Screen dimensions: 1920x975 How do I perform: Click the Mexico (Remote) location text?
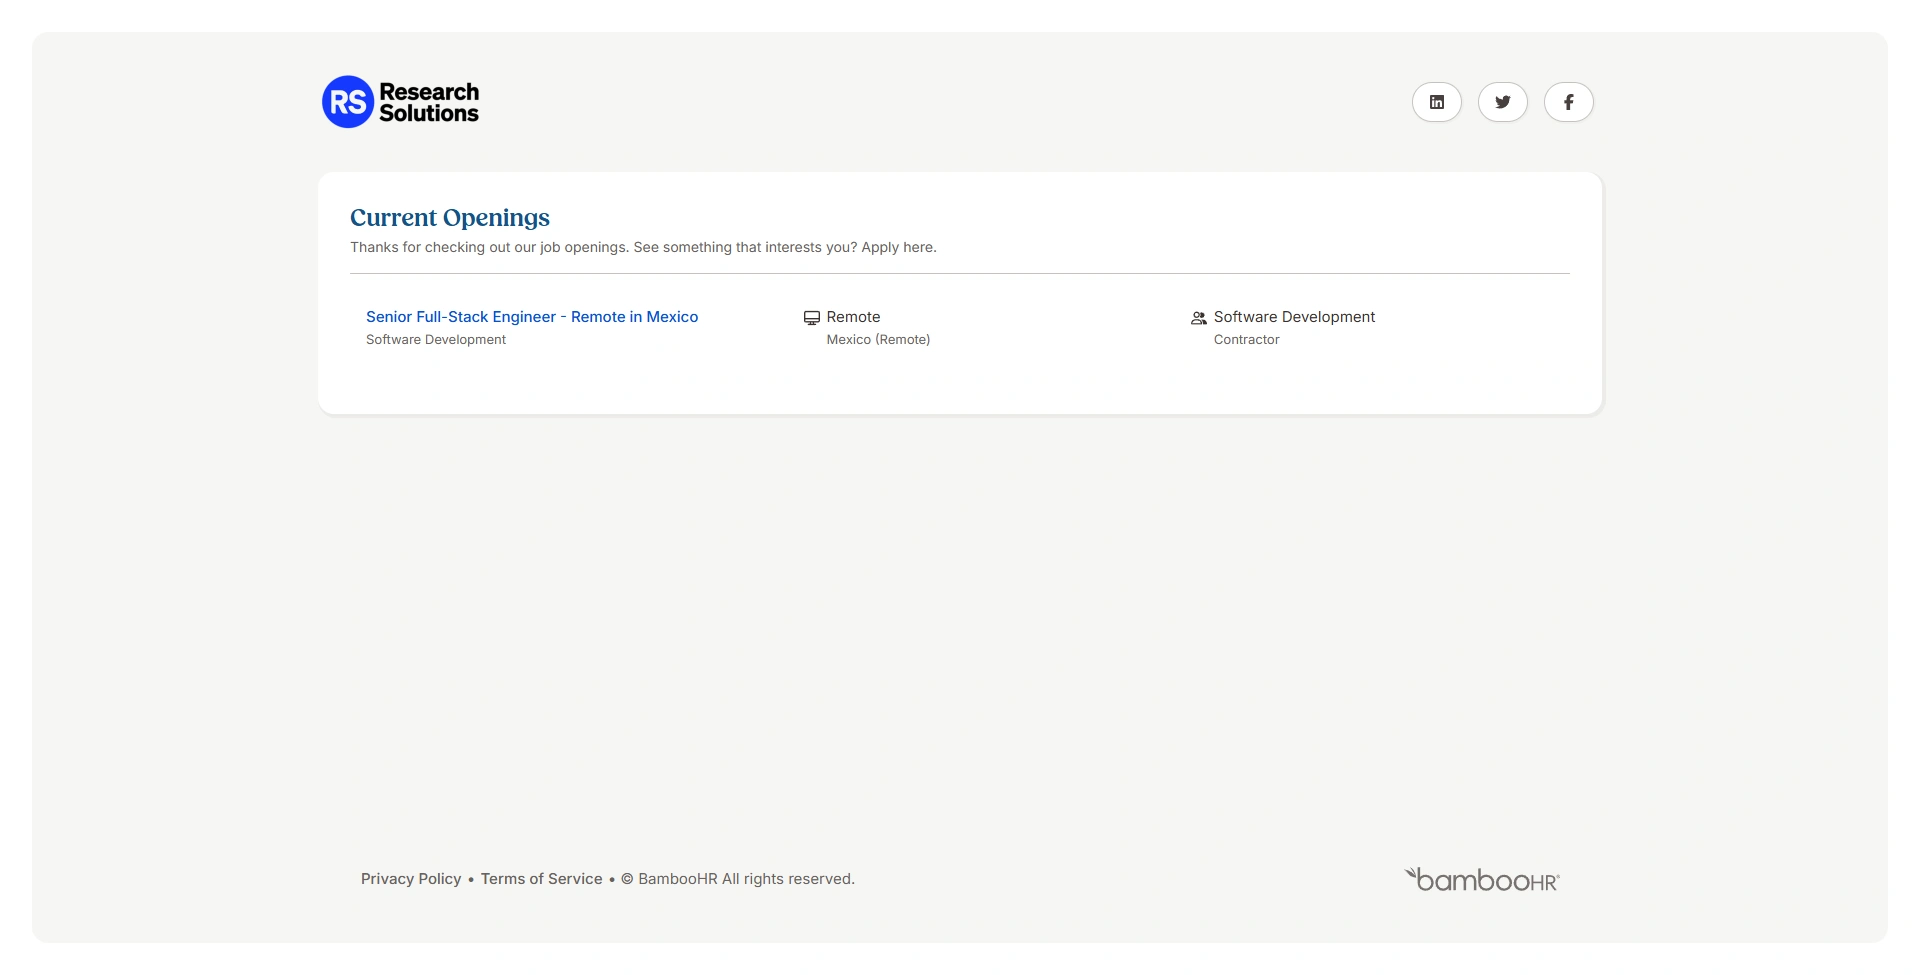click(x=878, y=340)
